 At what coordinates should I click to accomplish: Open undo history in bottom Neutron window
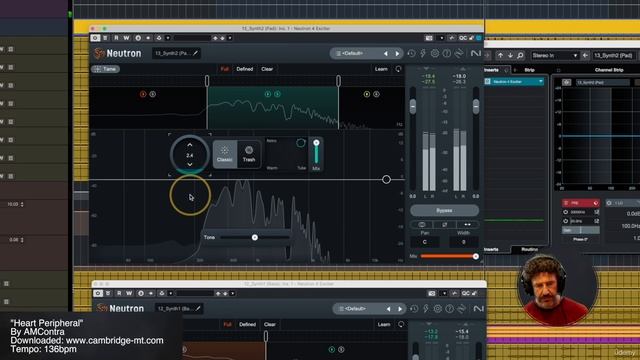tap(414, 309)
